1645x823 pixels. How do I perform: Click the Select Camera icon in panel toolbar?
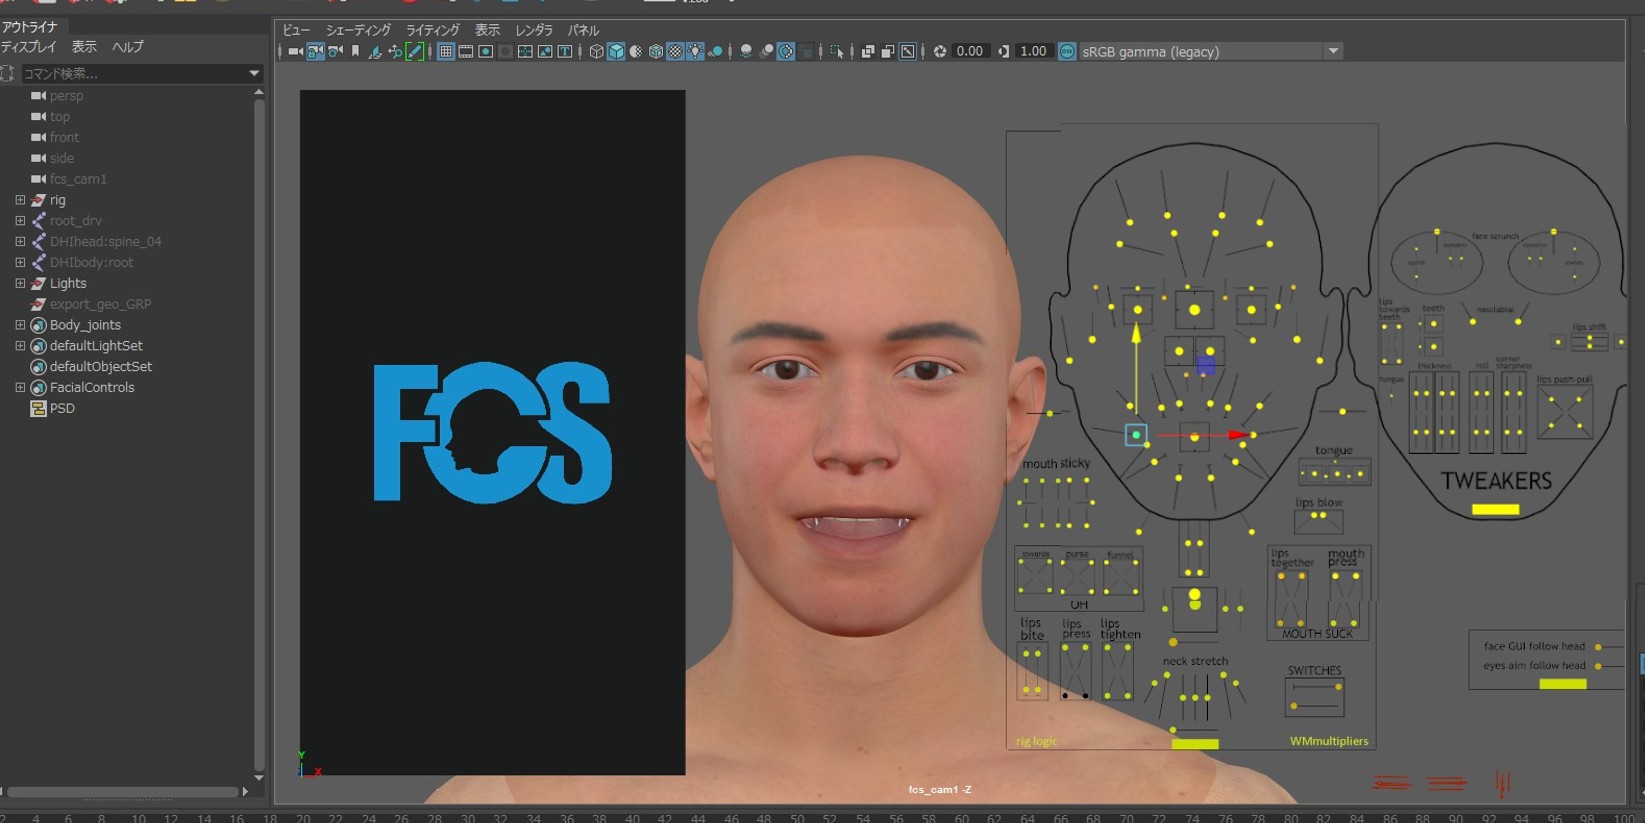pyautogui.click(x=295, y=52)
